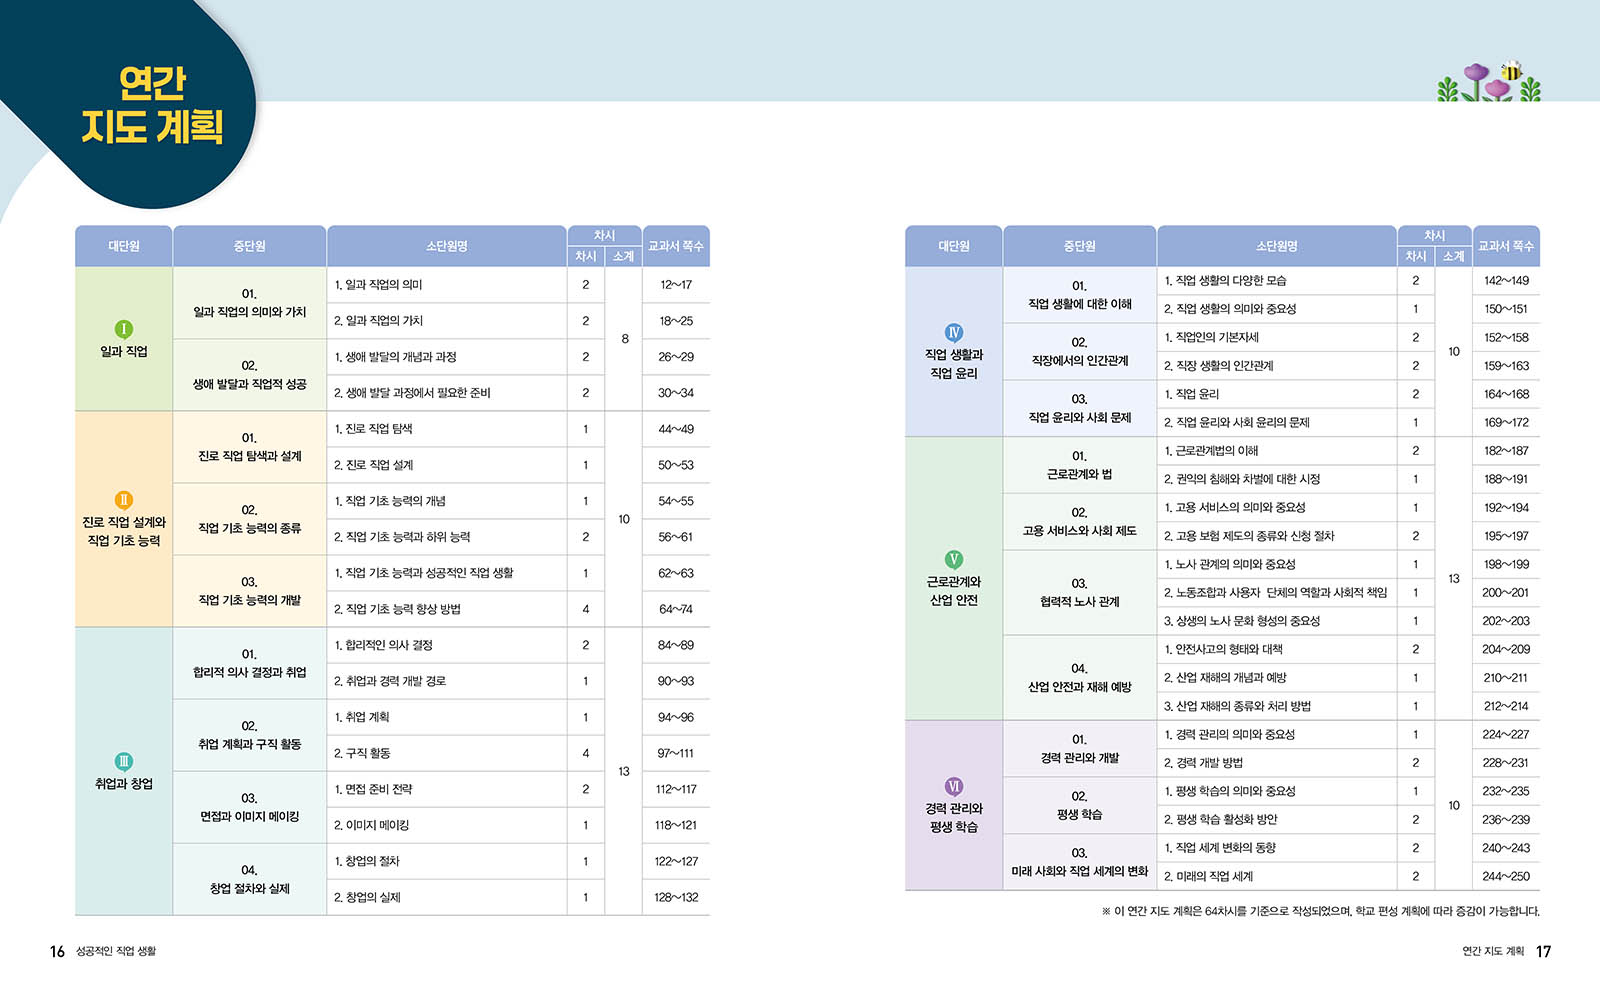Click page number 17 in footer
Screen dimensions: 1600x988
[x=1543, y=952]
